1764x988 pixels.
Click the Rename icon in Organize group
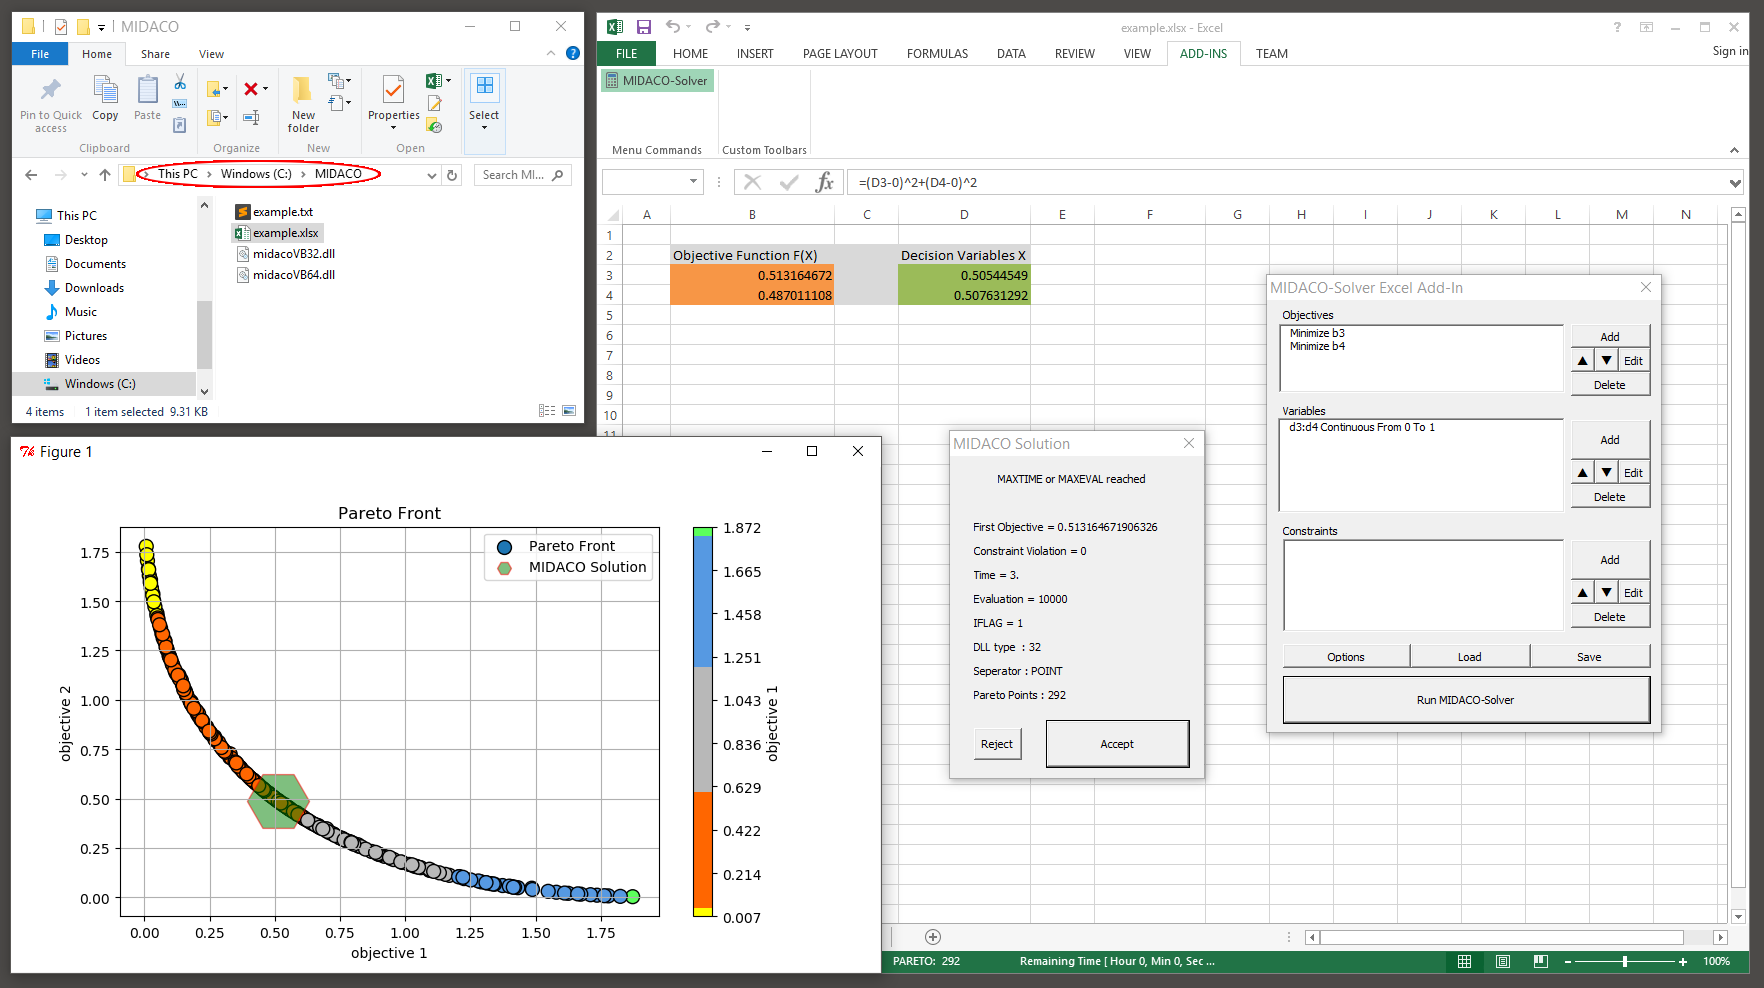coord(252,118)
